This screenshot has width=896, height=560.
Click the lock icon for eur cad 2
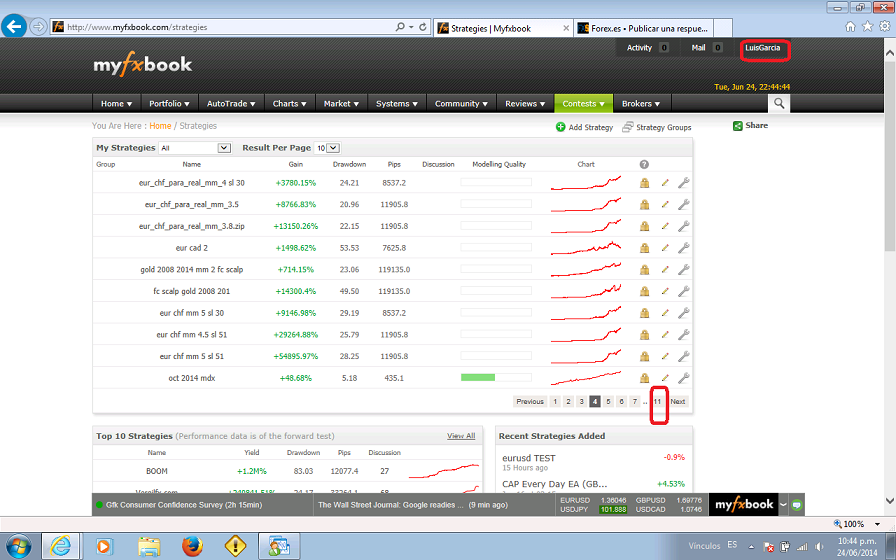pyautogui.click(x=645, y=248)
